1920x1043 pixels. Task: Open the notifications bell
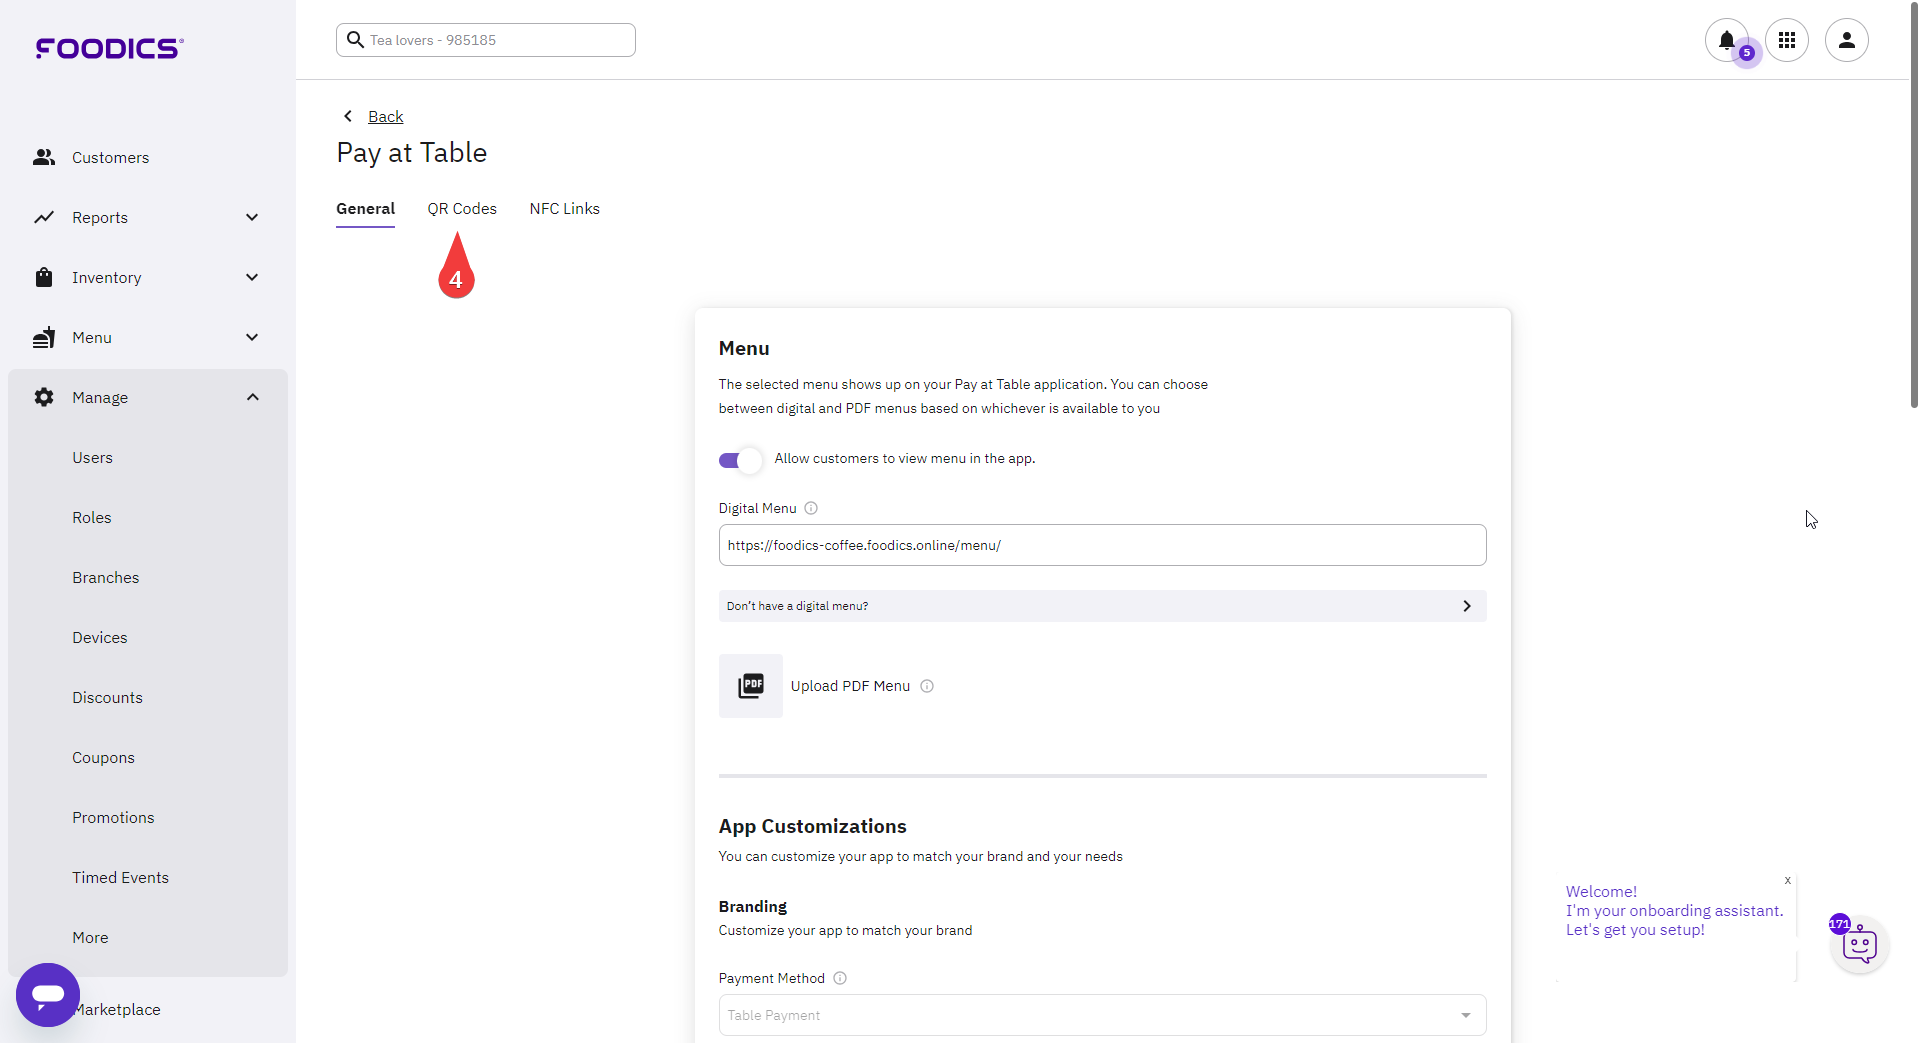pyautogui.click(x=1726, y=40)
